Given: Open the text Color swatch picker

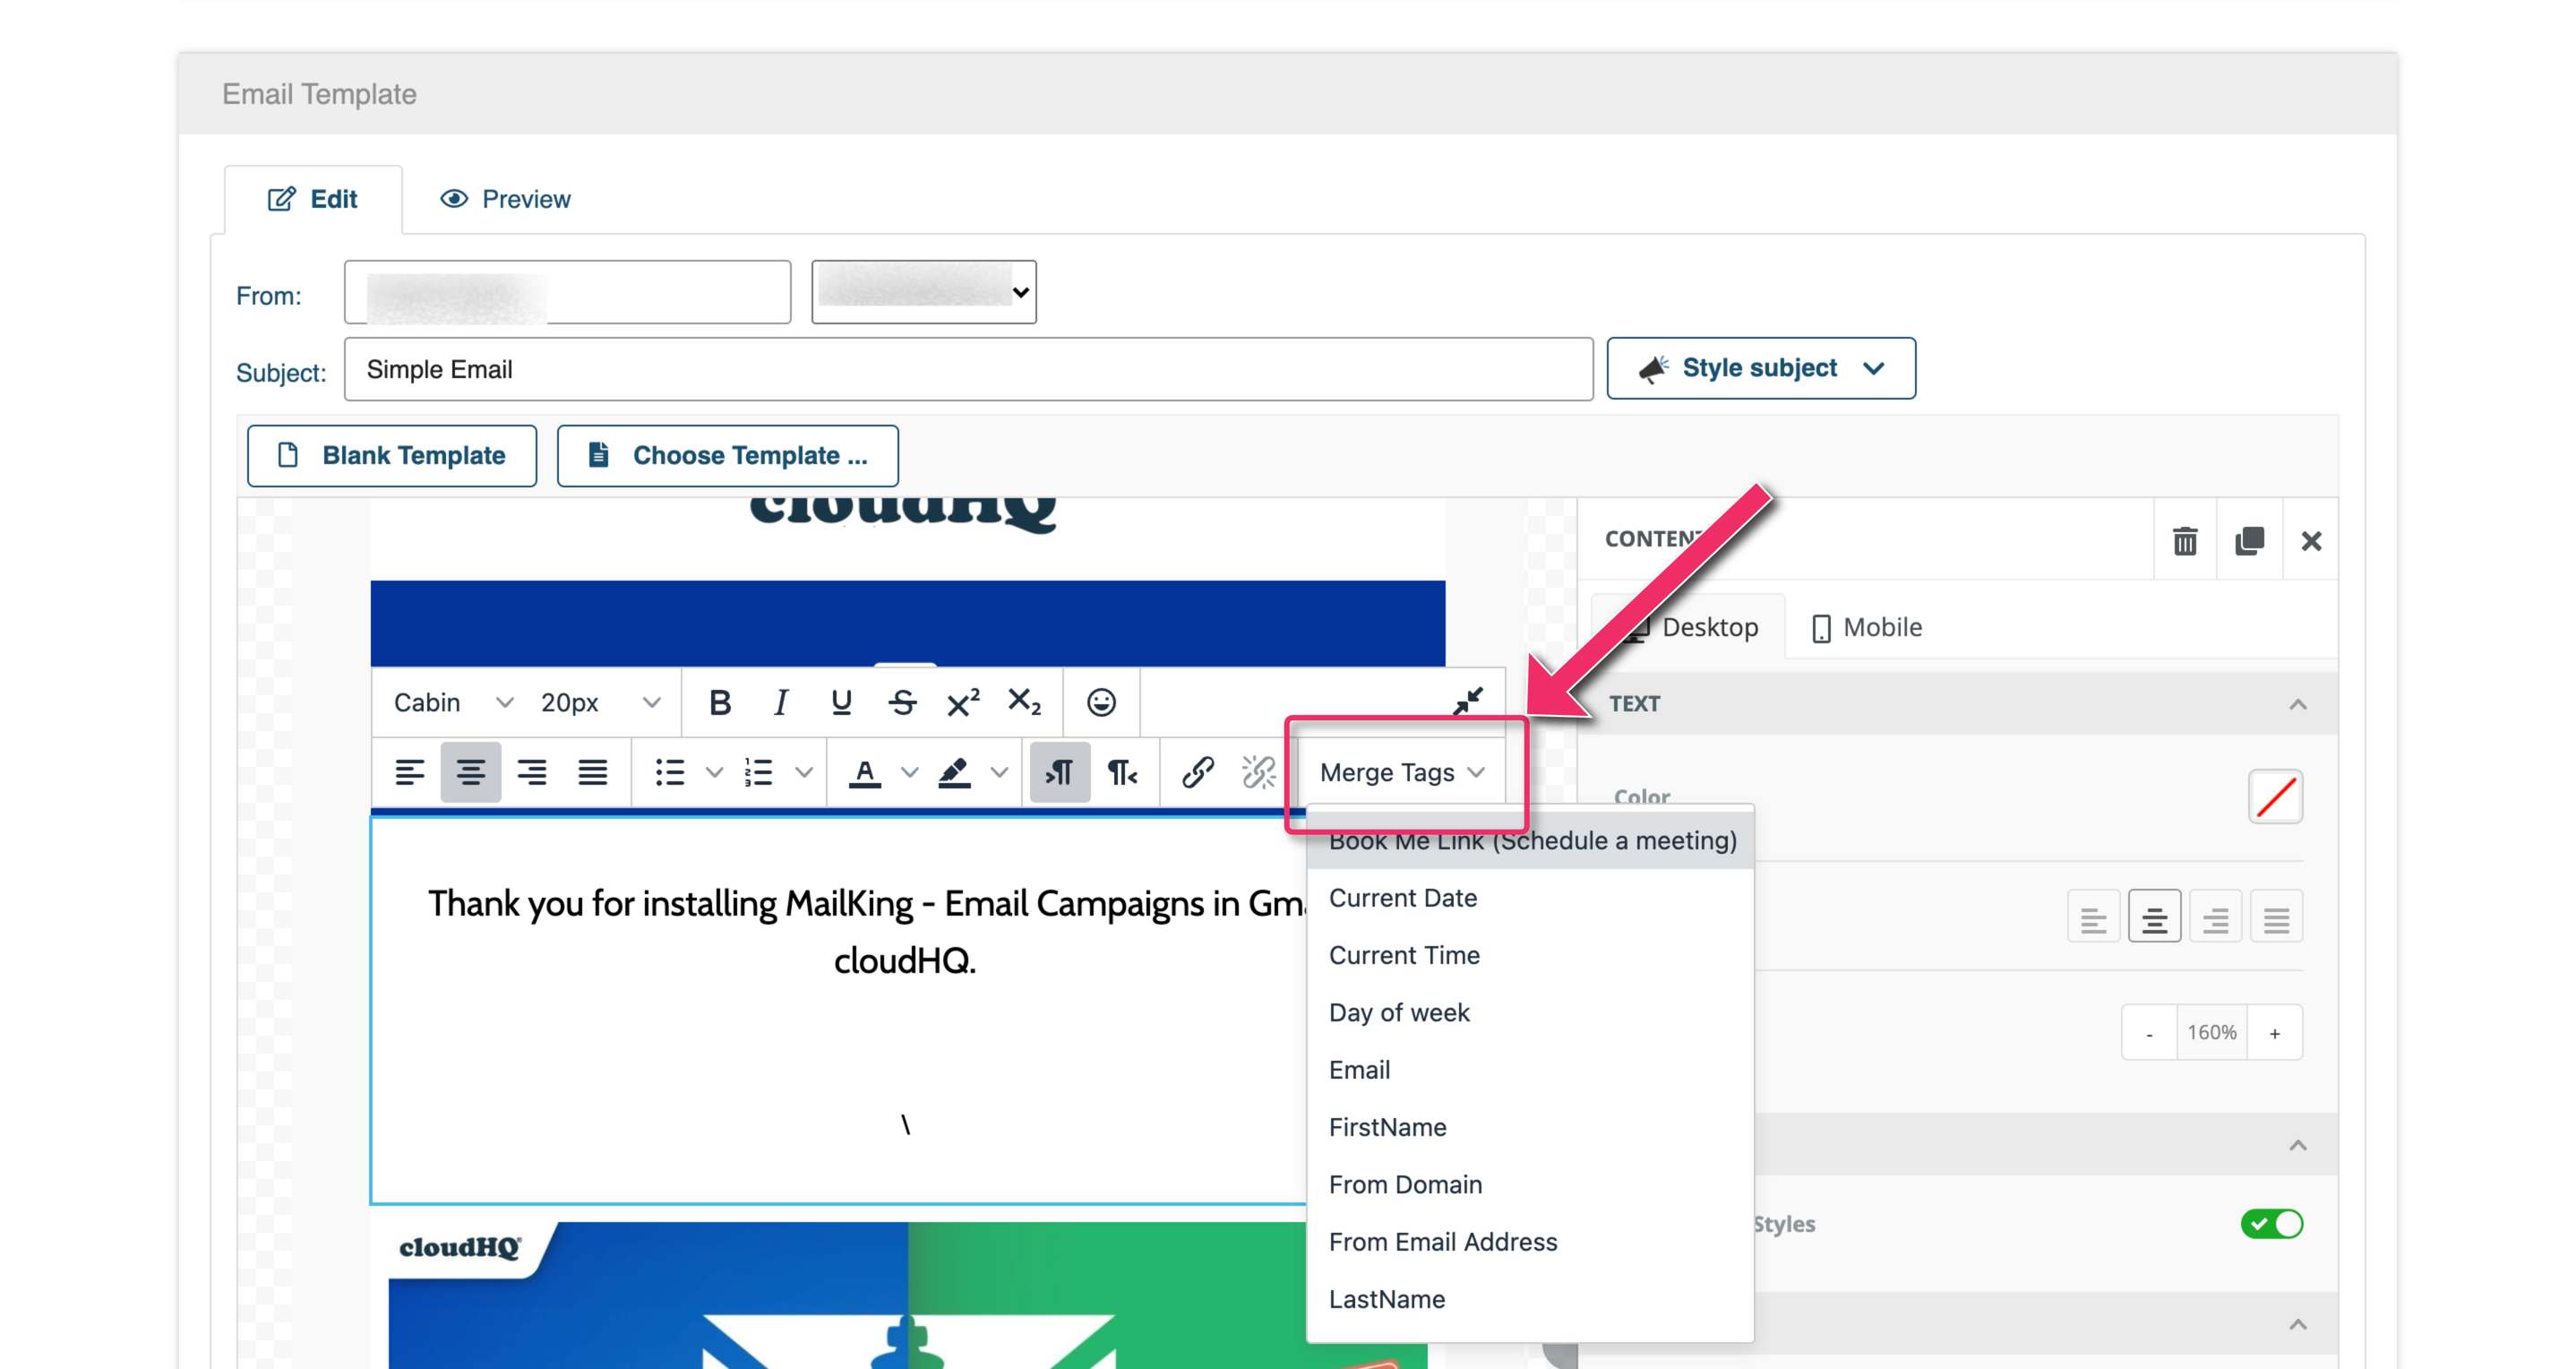Looking at the screenshot, I should (x=2275, y=796).
